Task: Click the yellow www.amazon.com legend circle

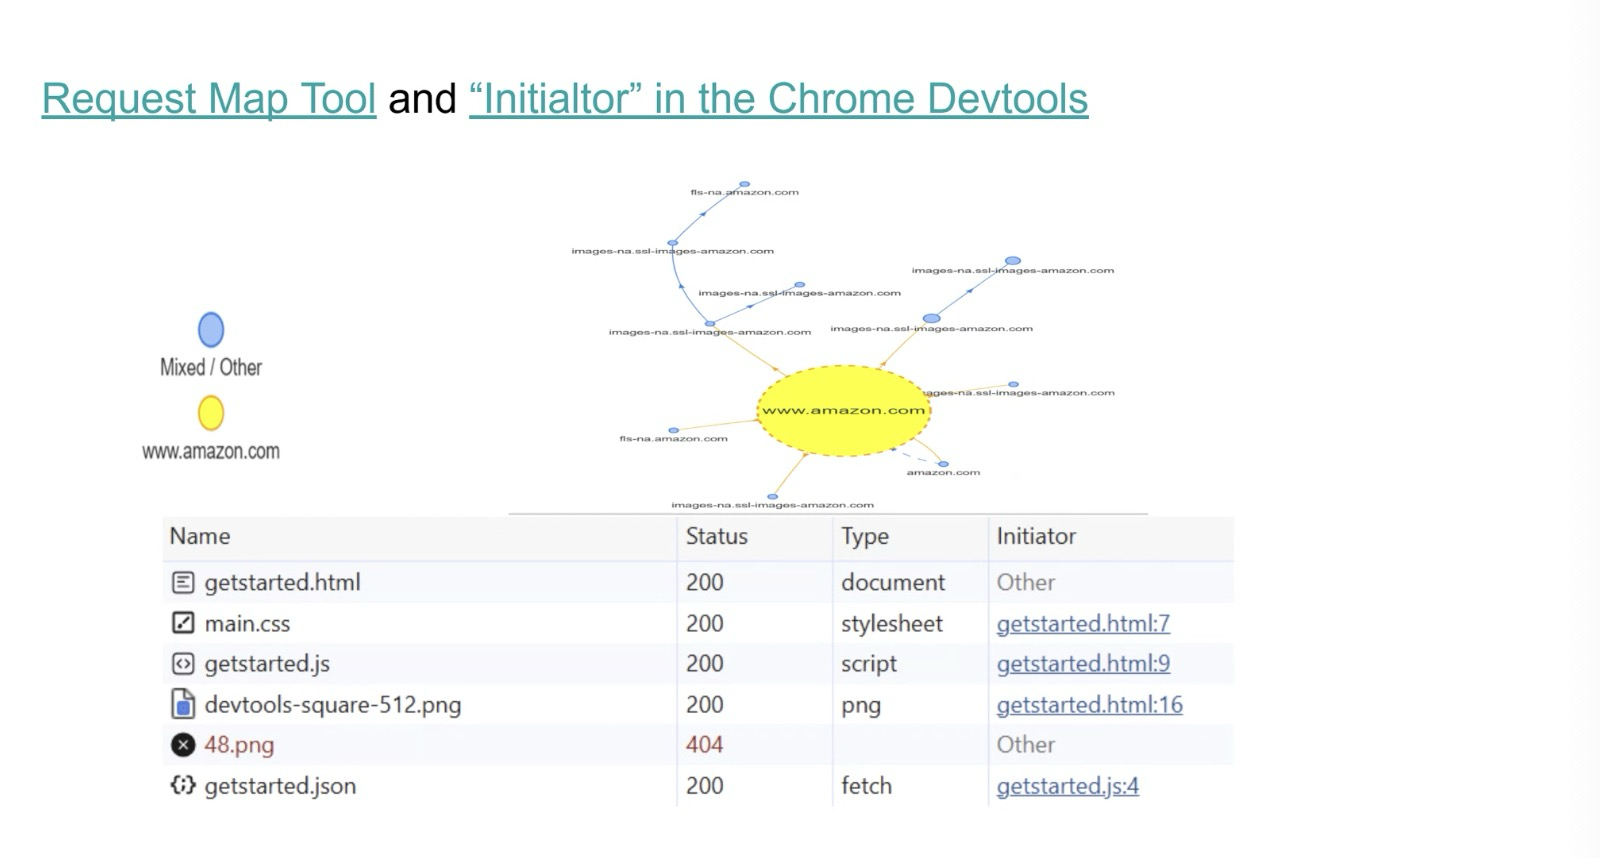Action: coord(211,413)
